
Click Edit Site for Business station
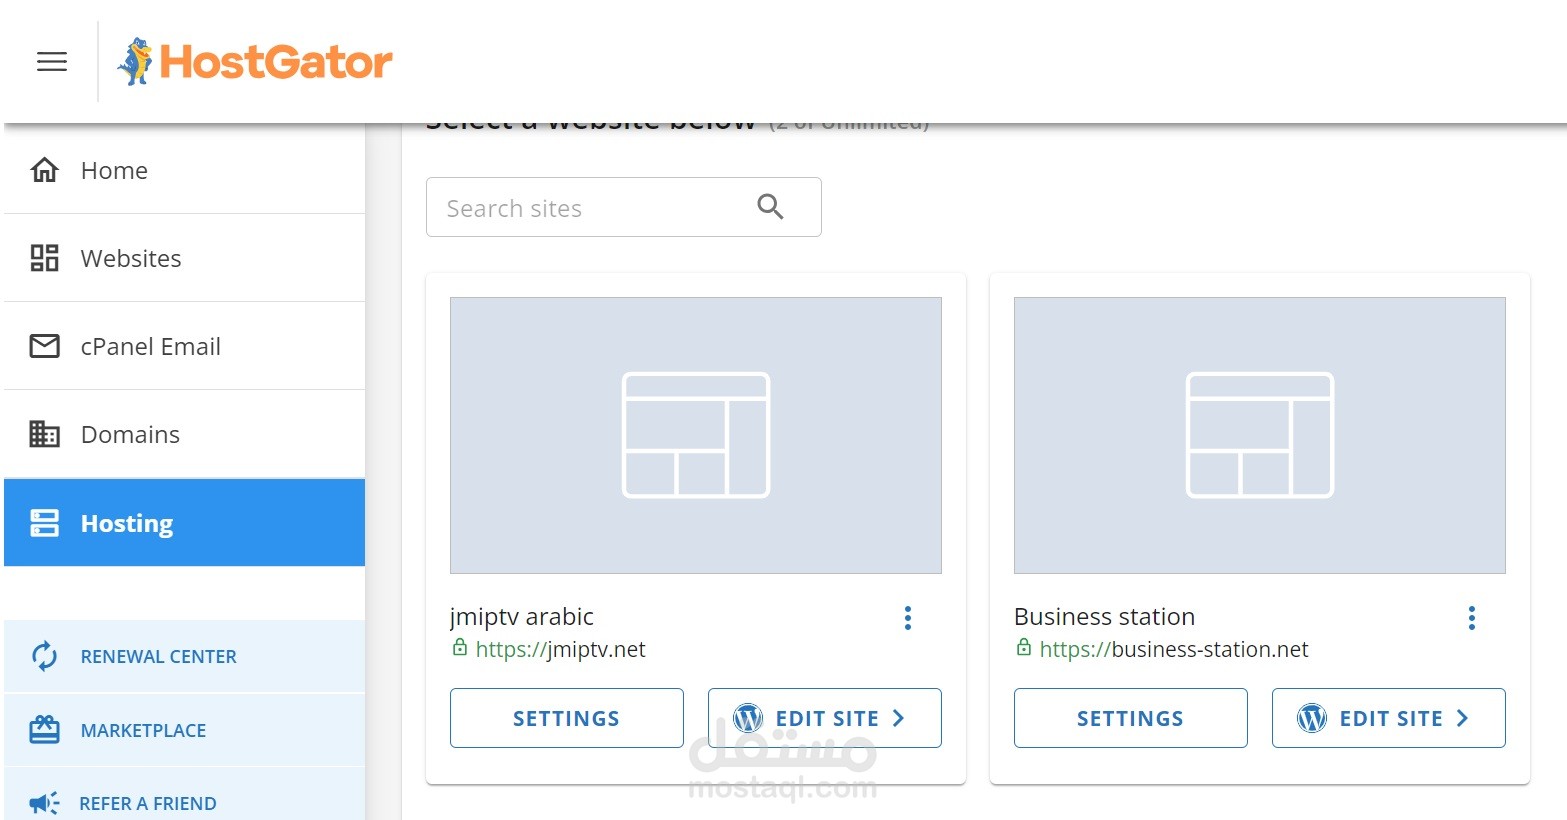(1389, 718)
